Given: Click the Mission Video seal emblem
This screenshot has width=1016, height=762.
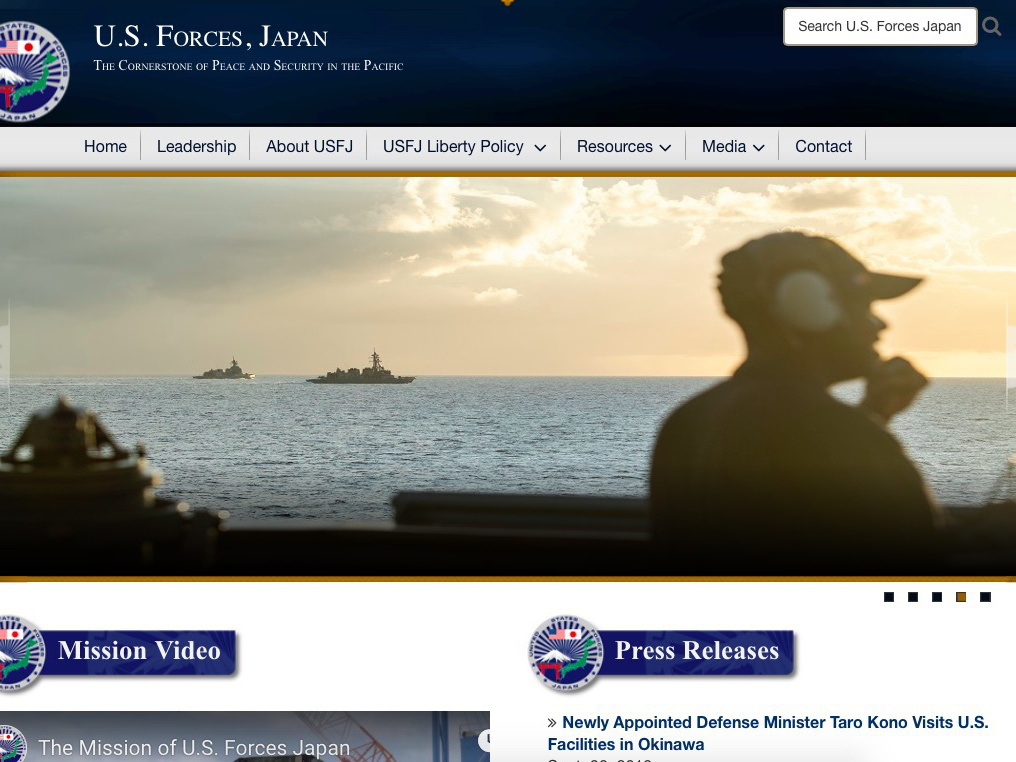Looking at the screenshot, I should [21, 652].
